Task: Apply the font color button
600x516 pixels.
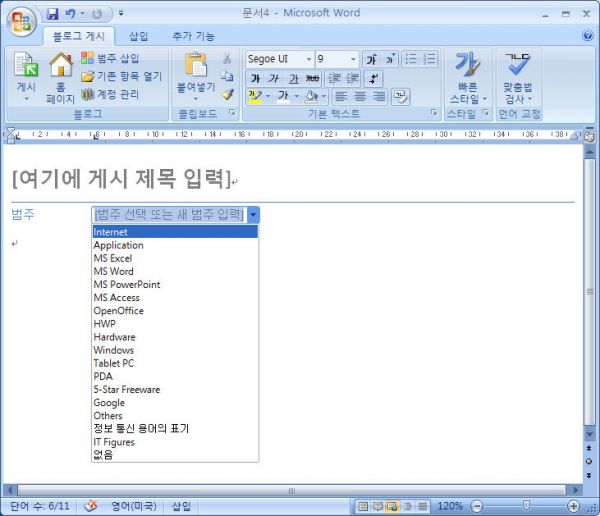Action: point(283,96)
